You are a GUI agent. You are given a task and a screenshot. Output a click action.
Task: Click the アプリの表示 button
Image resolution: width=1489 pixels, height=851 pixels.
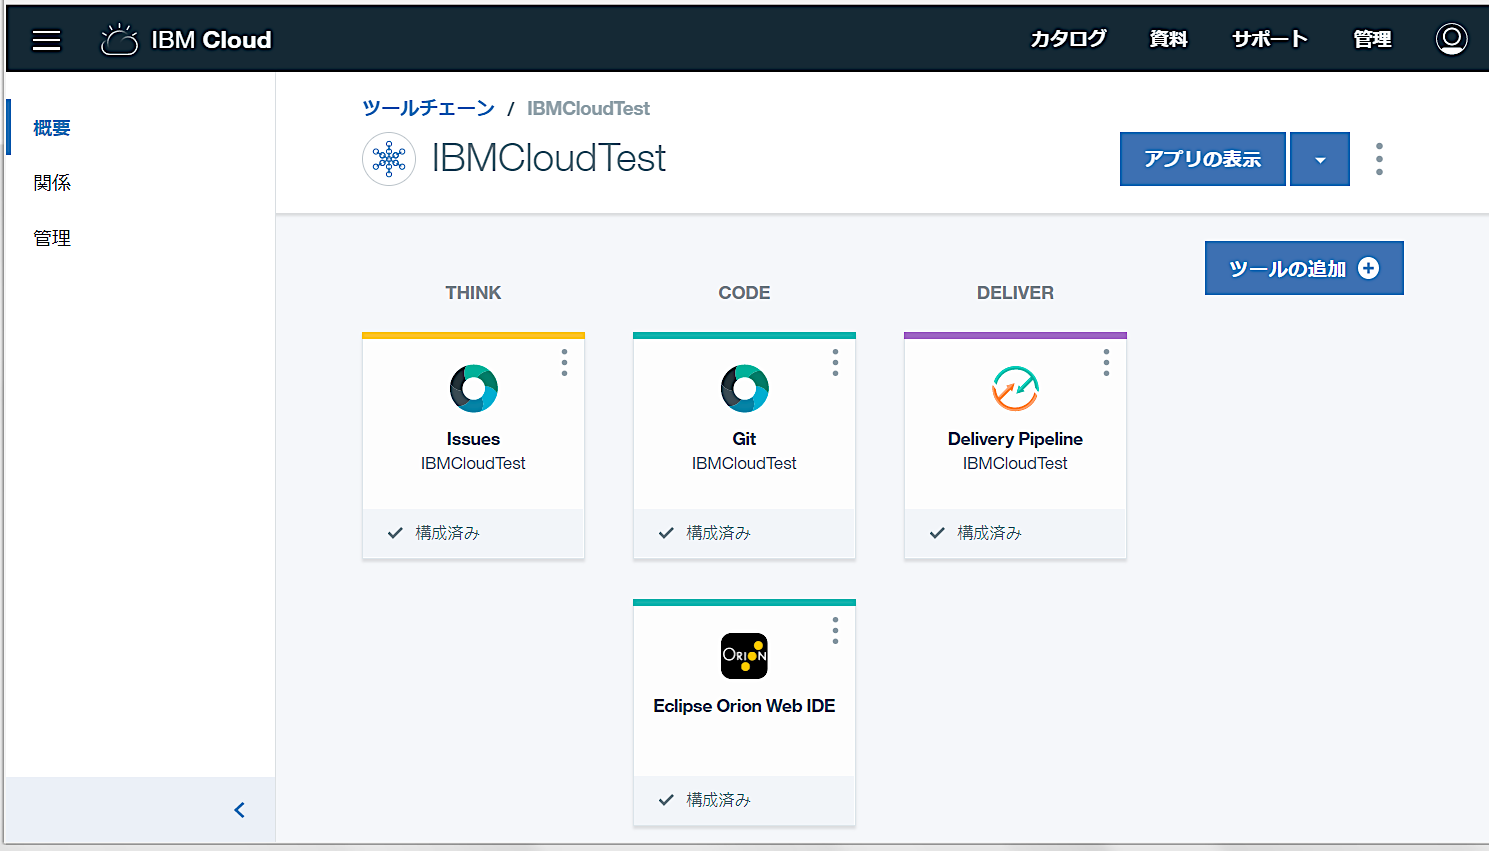pos(1202,159)
